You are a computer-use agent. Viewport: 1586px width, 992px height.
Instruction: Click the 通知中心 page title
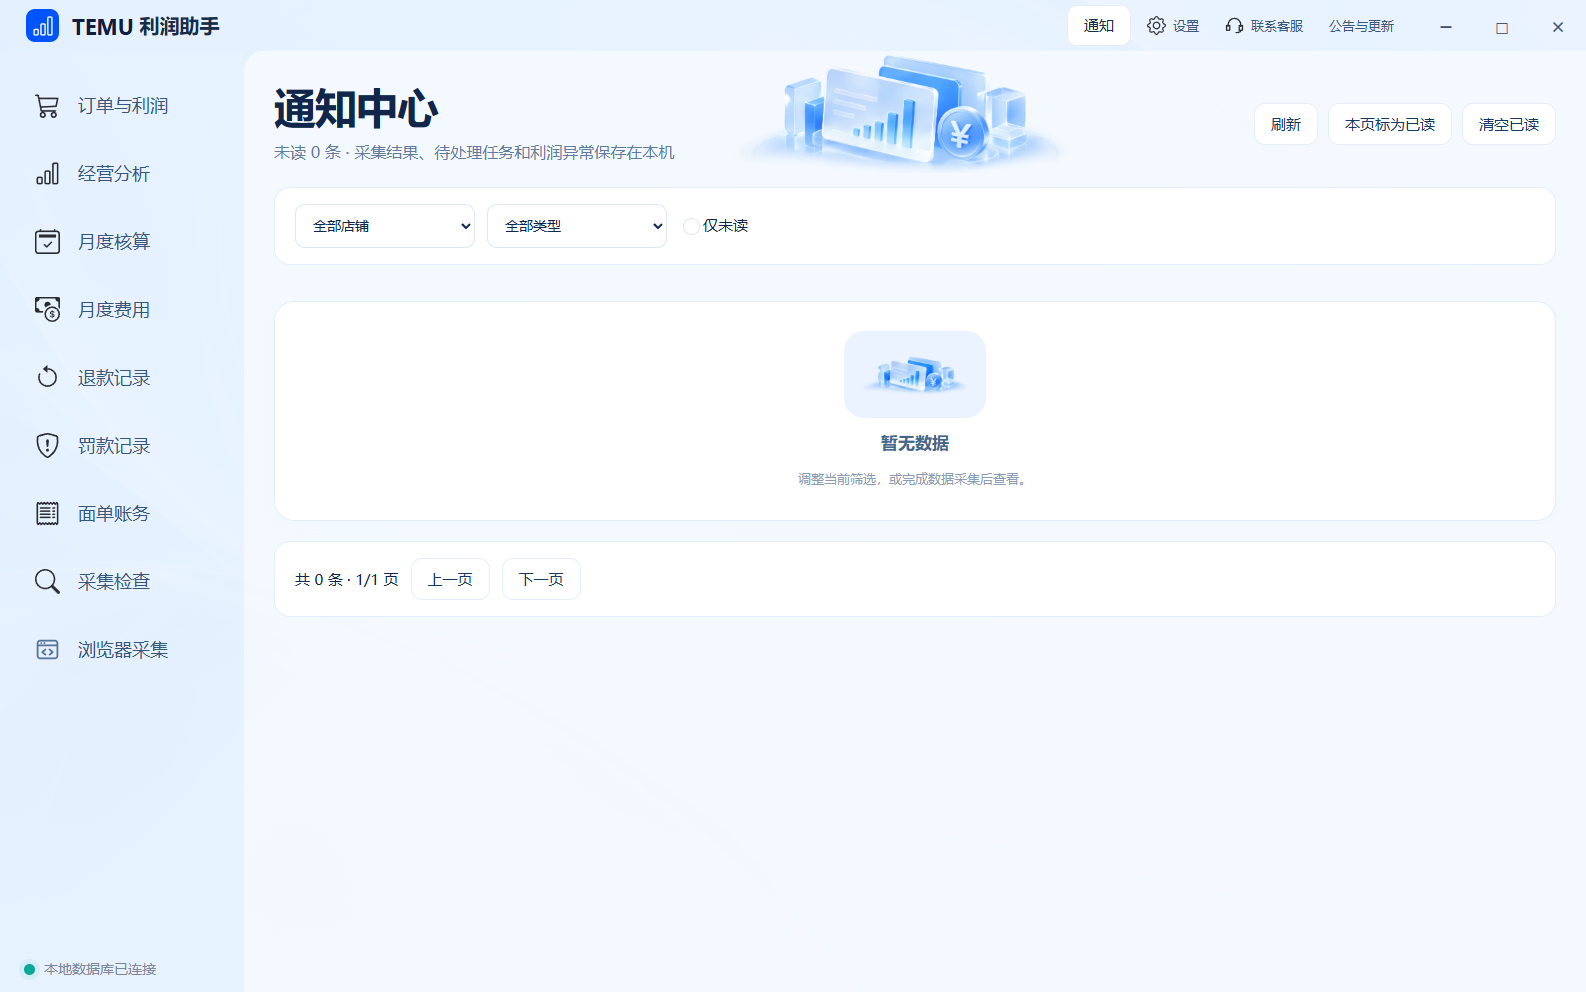coord(356,109)
